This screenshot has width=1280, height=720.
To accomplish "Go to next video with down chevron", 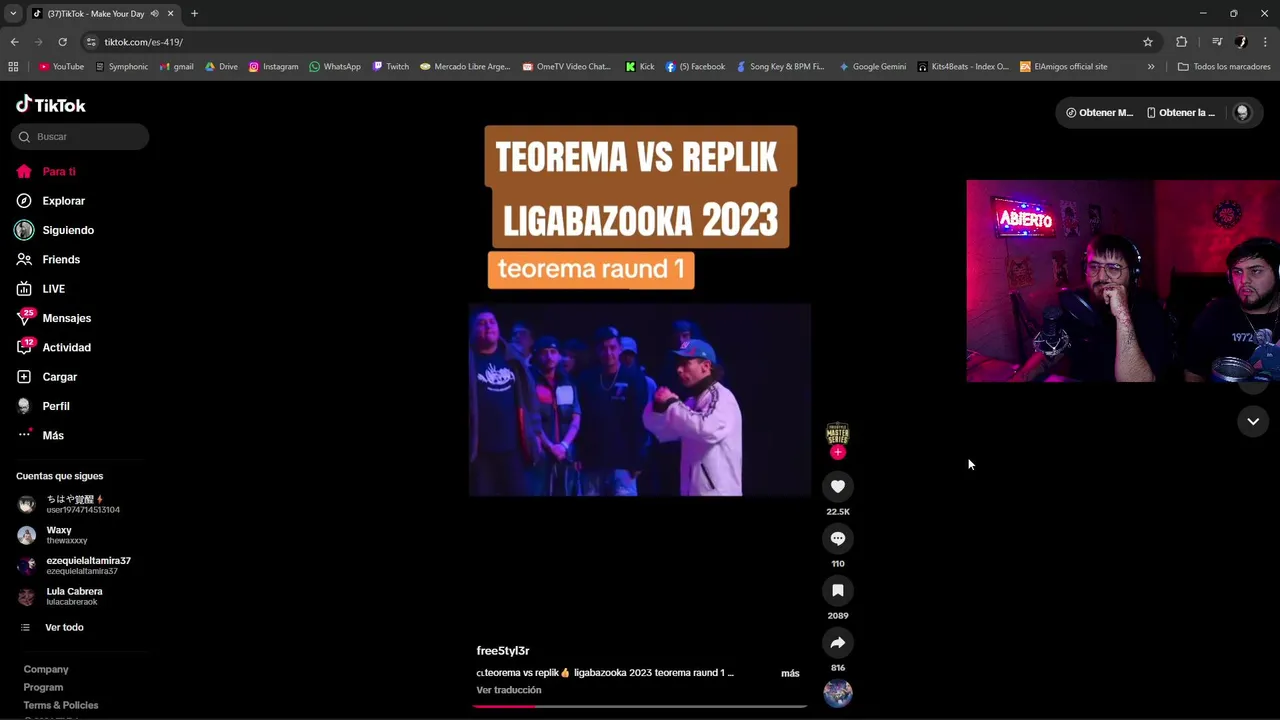I will pos(1253,422).
